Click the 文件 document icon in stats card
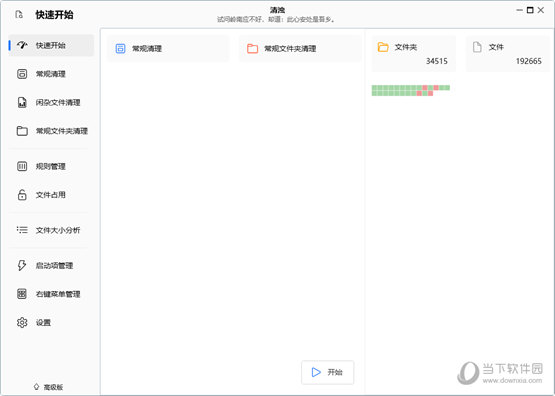Screen dimensions: 555x396 pos(477,47)
